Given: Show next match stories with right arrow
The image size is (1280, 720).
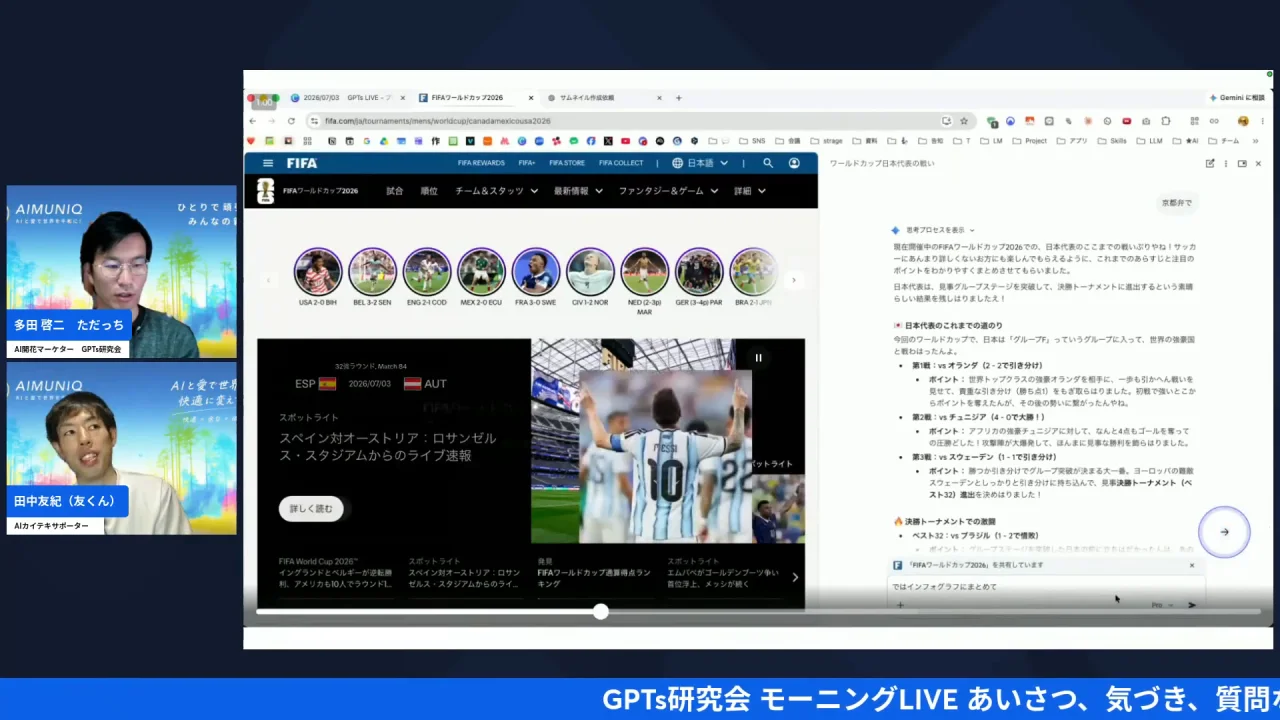Looking at the screenshot, I should [x=794, y=280].
